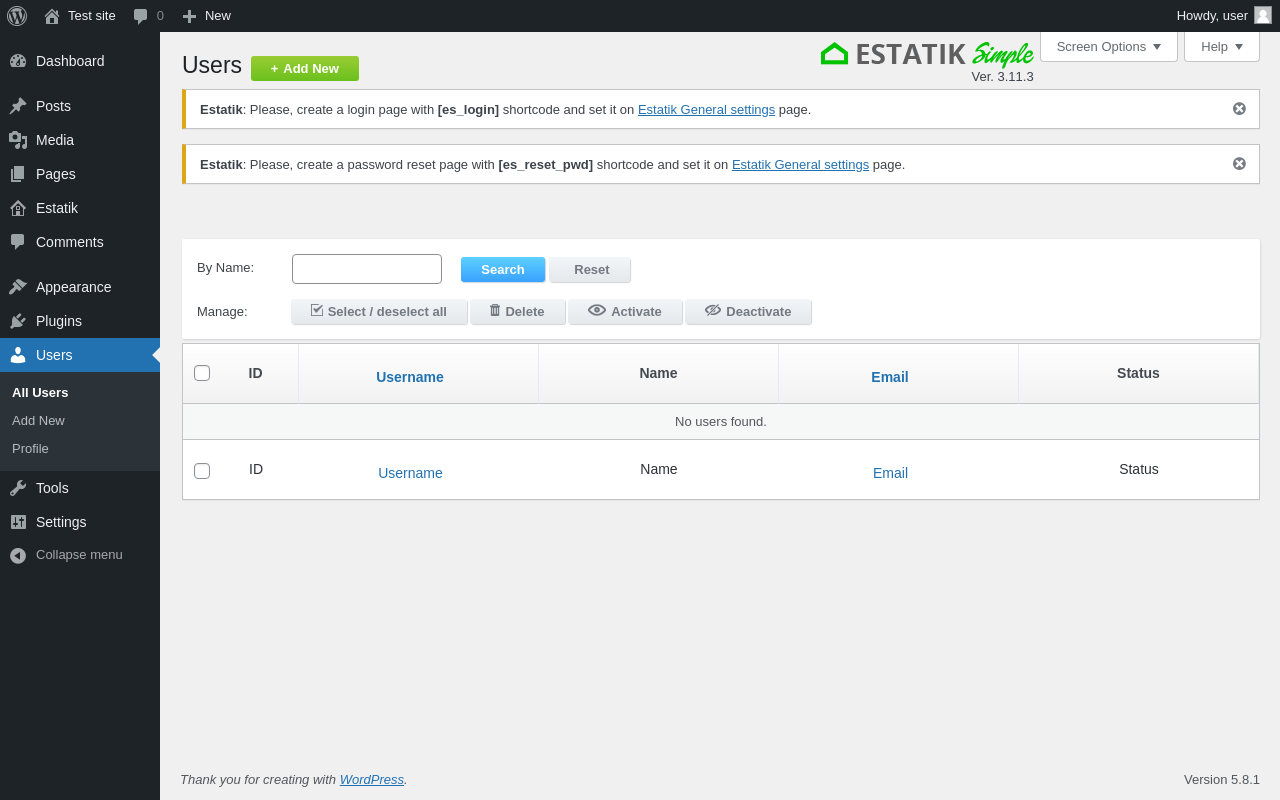Click the Settings sliders icon

coord(18,522)
